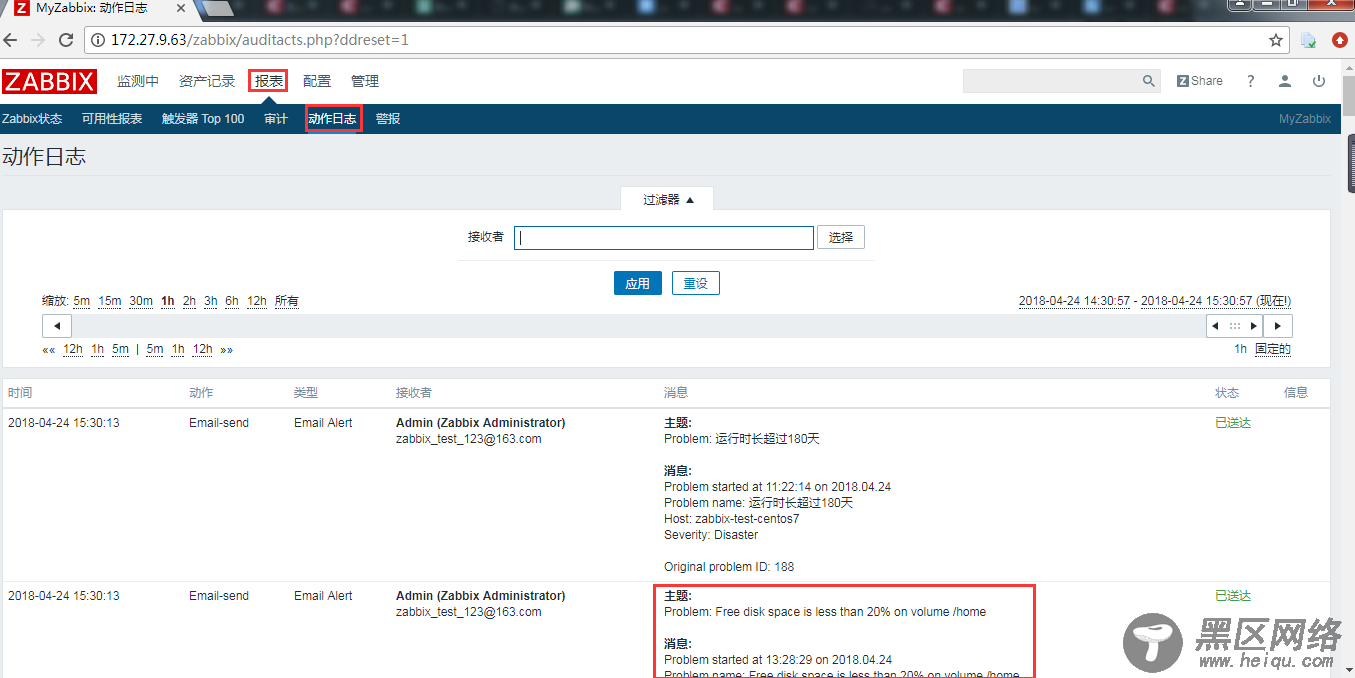Viewport: 1355px width, 678px height.
Task: Go to Zabbix状态 submenu
Action: point(32,119)
